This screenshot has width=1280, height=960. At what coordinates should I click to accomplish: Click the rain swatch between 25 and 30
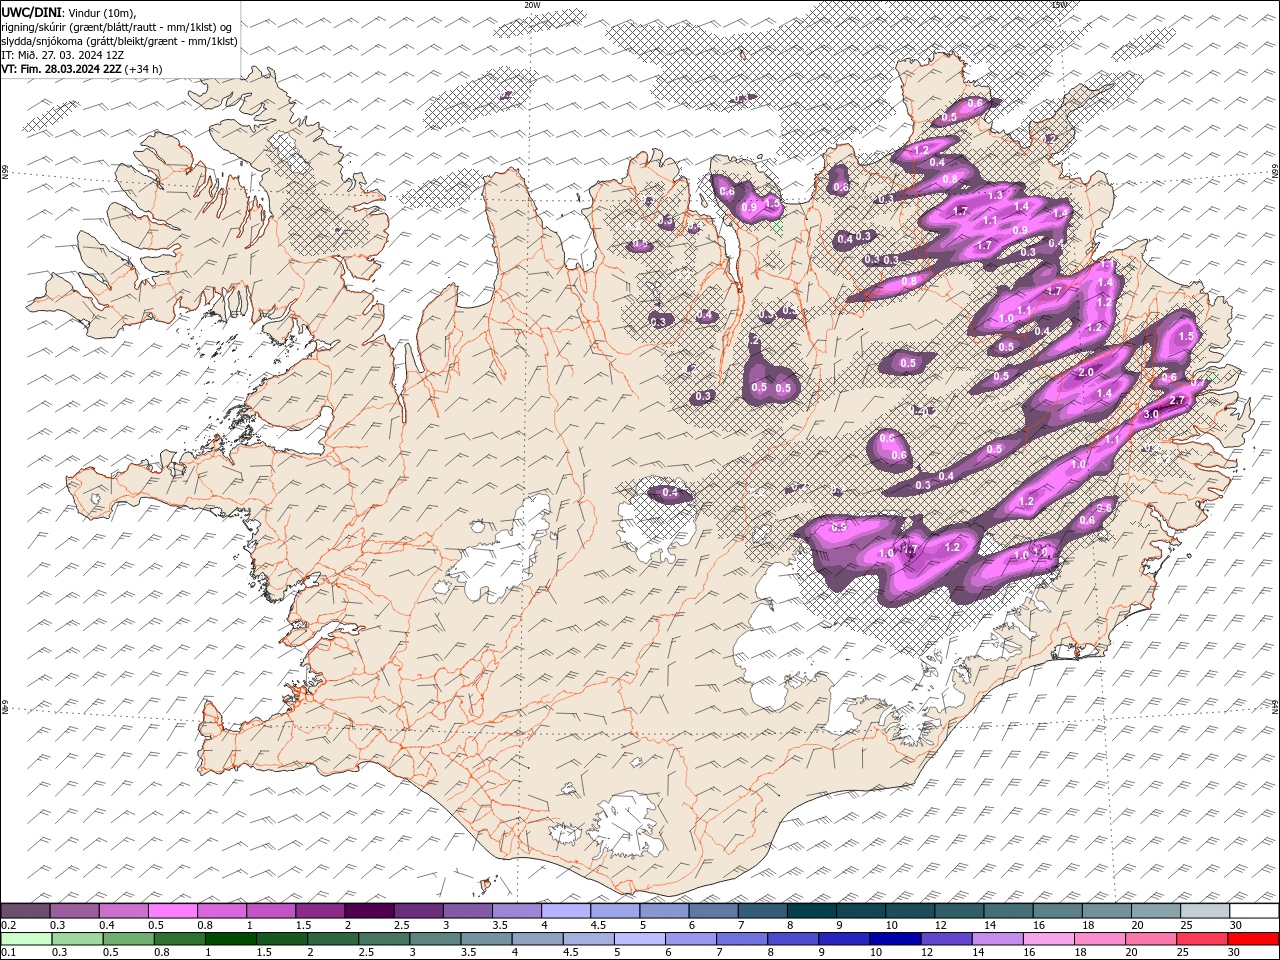tap(1201, 938)
